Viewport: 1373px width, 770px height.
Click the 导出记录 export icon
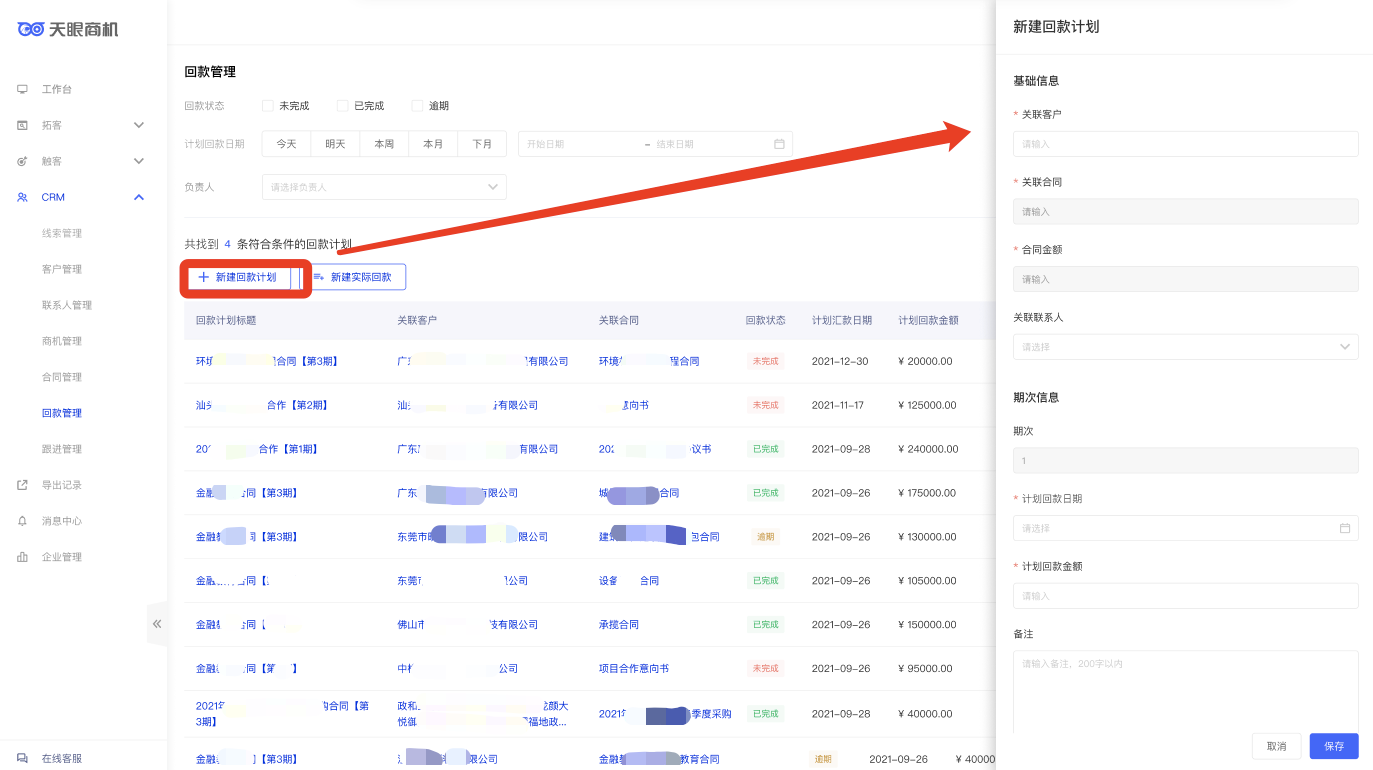click(x=22, y=485)
